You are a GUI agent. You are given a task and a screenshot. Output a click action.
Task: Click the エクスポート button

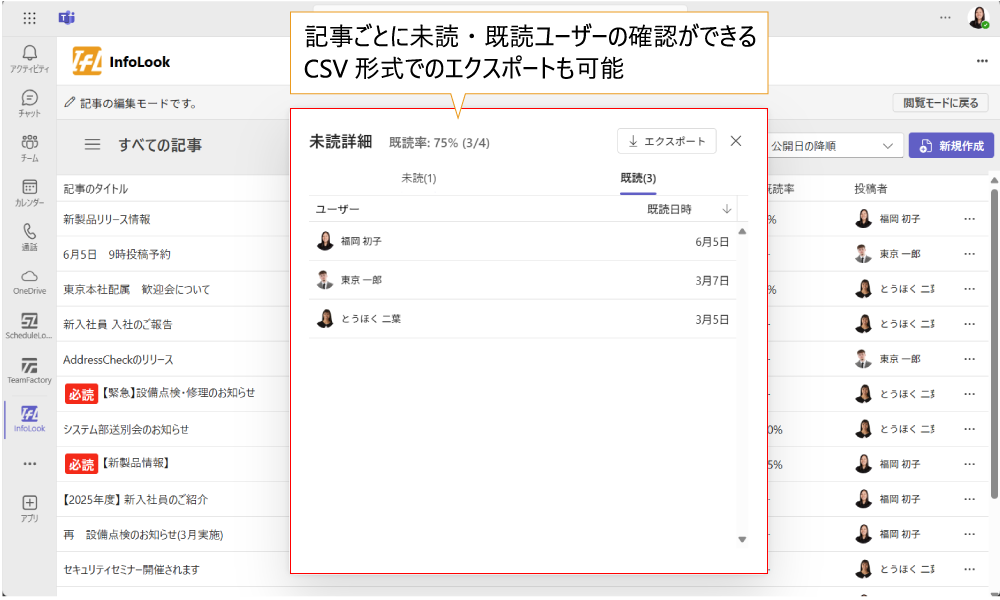click(x=666, y=141)
